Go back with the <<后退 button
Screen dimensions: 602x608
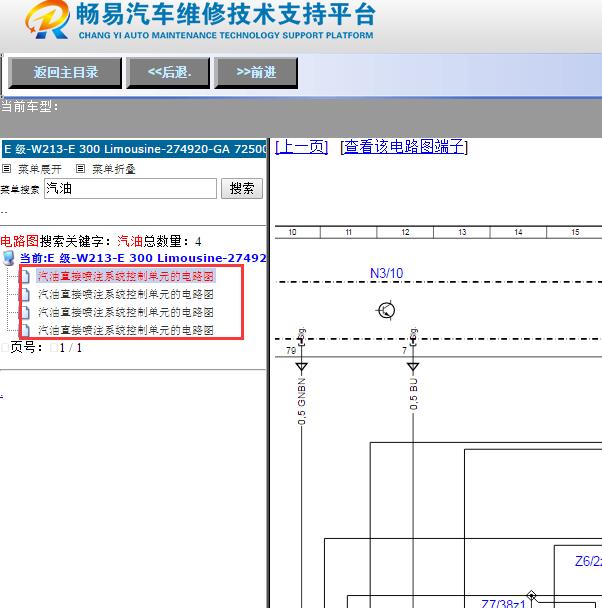pyautogui.click(x=169, y=73)
